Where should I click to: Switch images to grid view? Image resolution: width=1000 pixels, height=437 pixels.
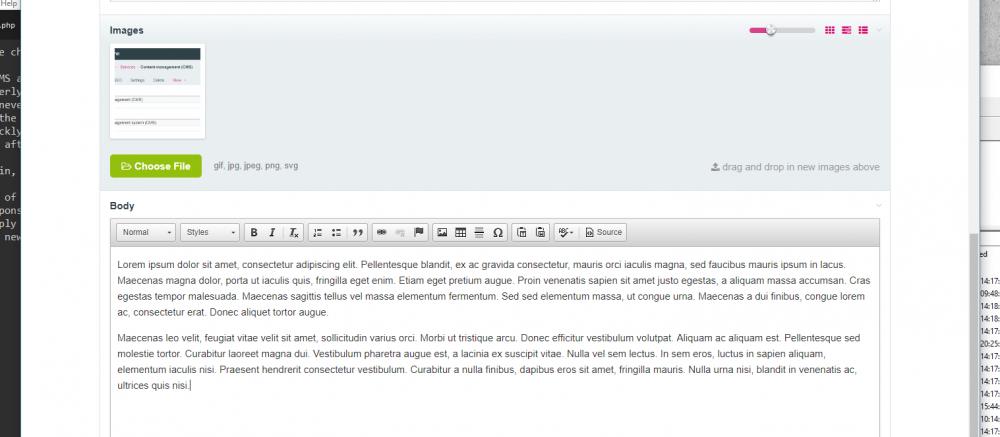point(829,30)
